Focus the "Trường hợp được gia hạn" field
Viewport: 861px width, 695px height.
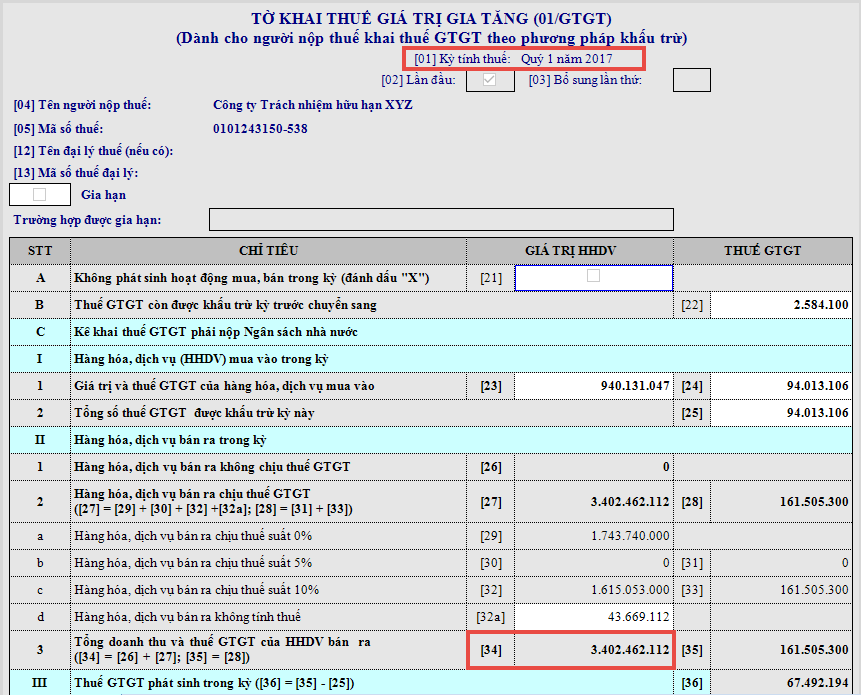pyautogui.click(x=441, y=220)
